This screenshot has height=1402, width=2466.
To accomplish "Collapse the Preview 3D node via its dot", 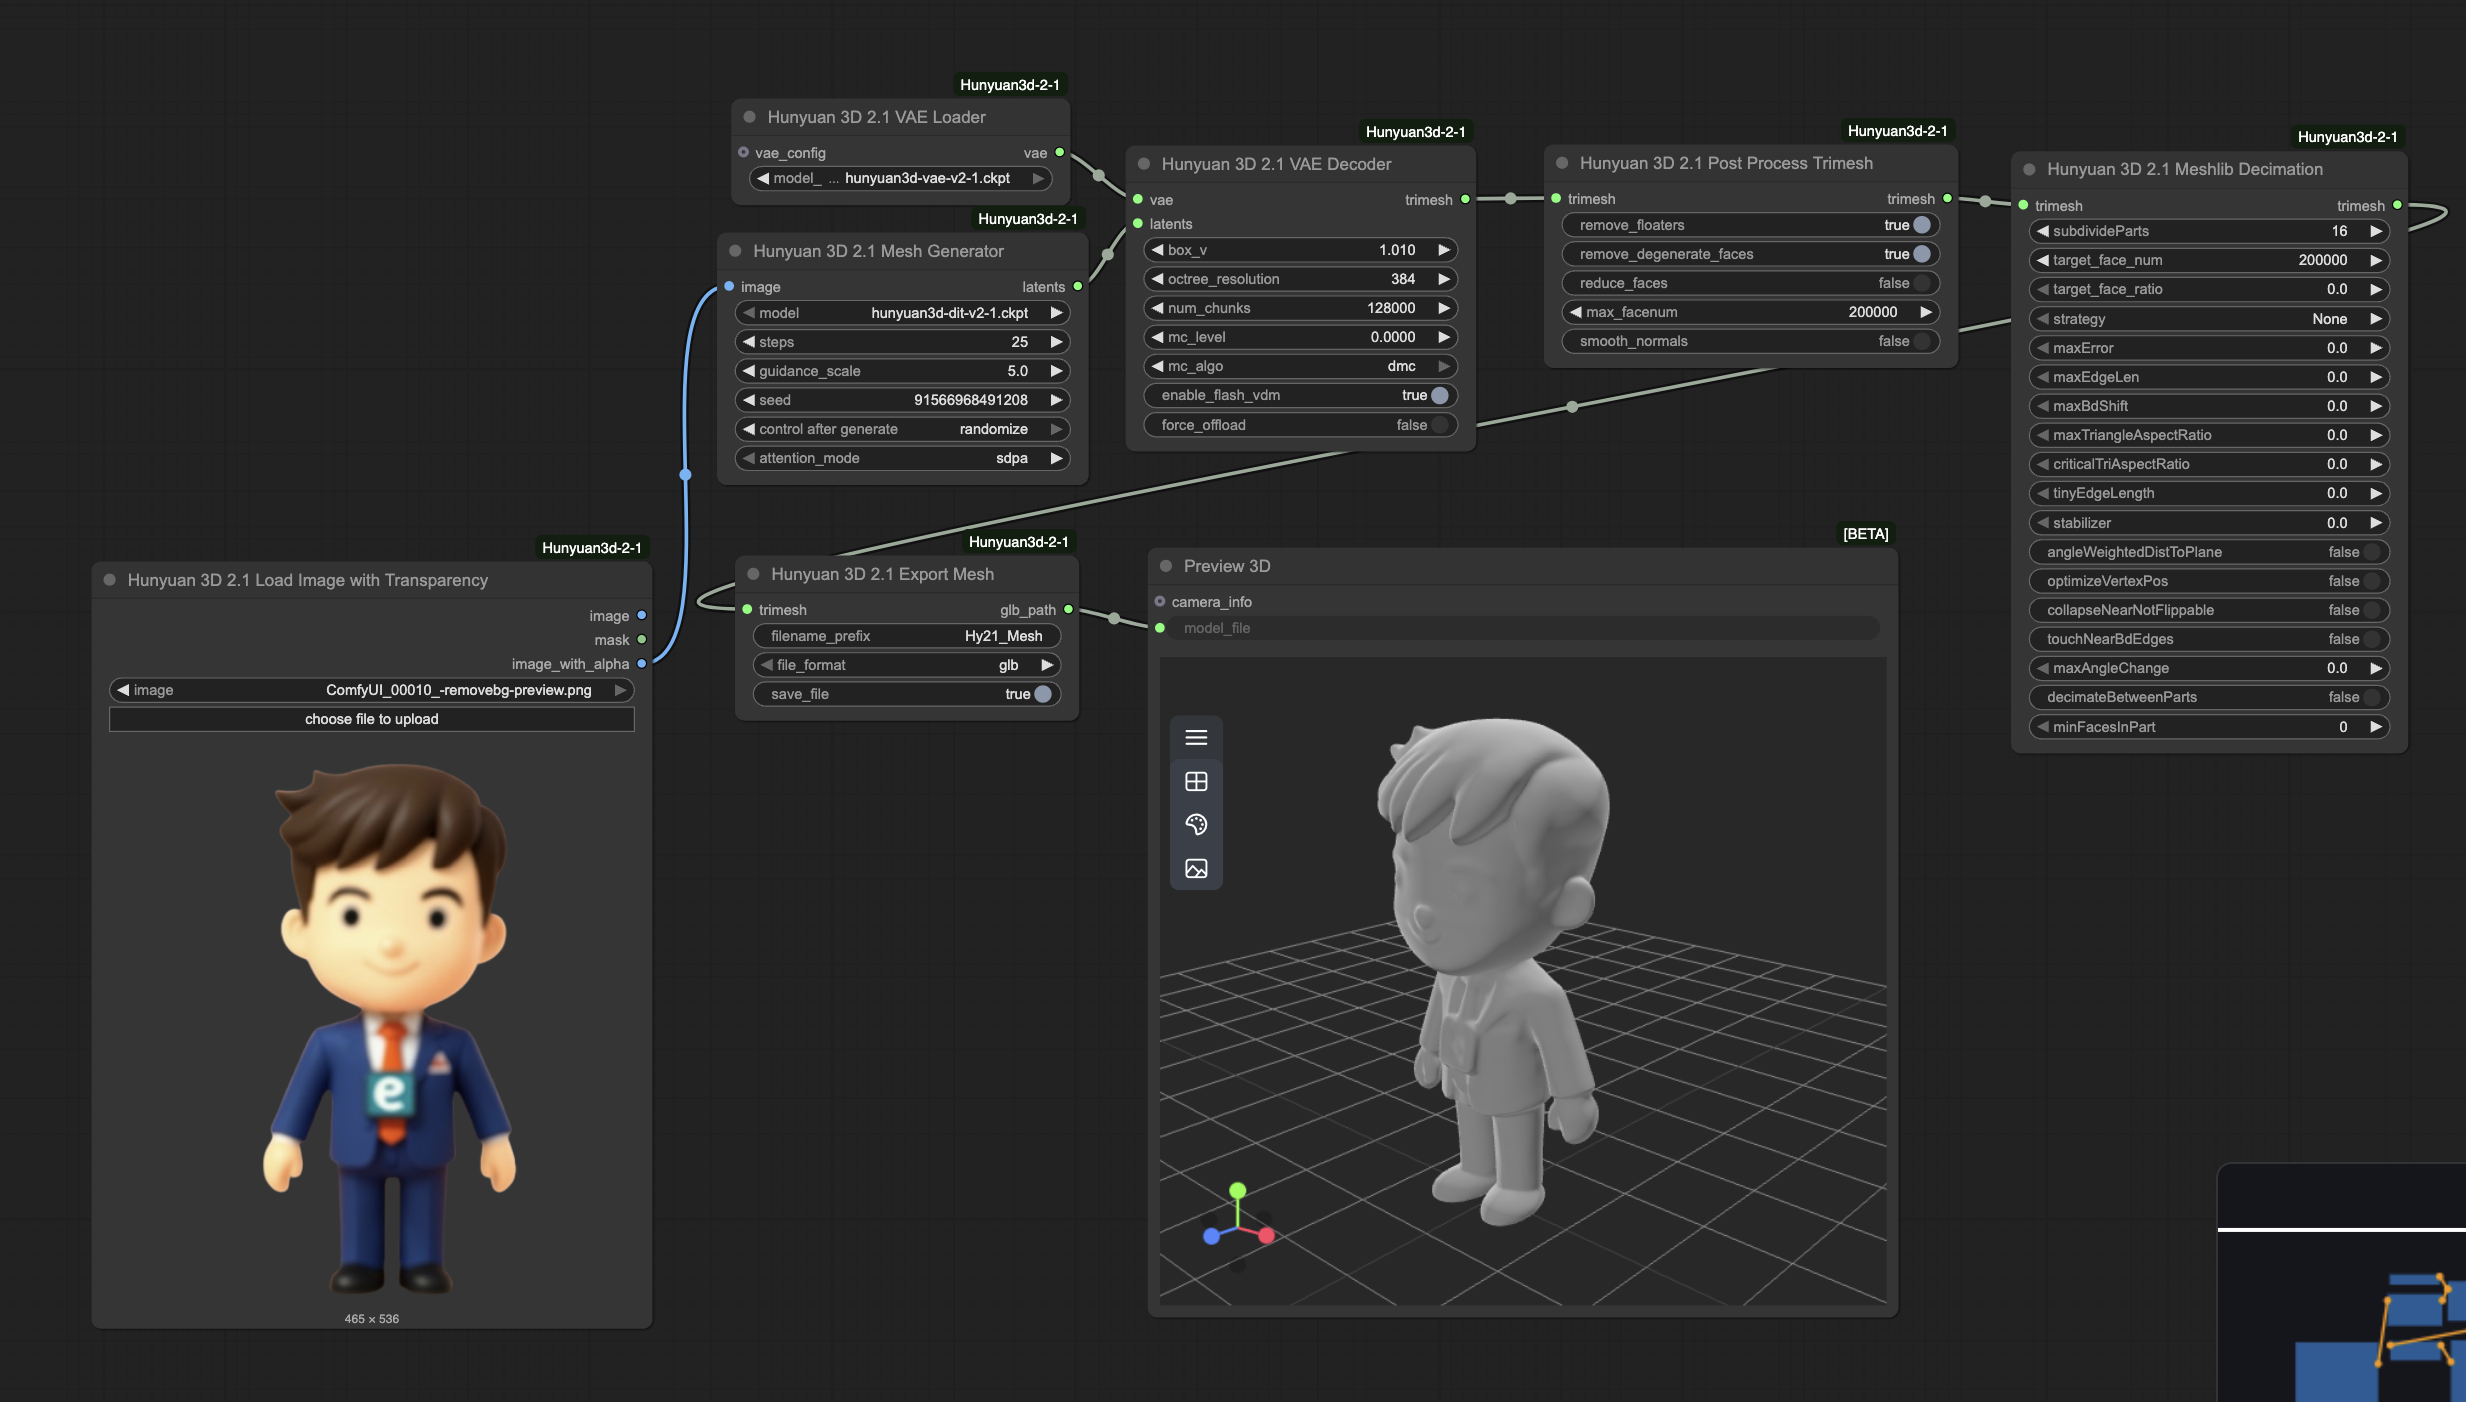I will point(1166,566).
